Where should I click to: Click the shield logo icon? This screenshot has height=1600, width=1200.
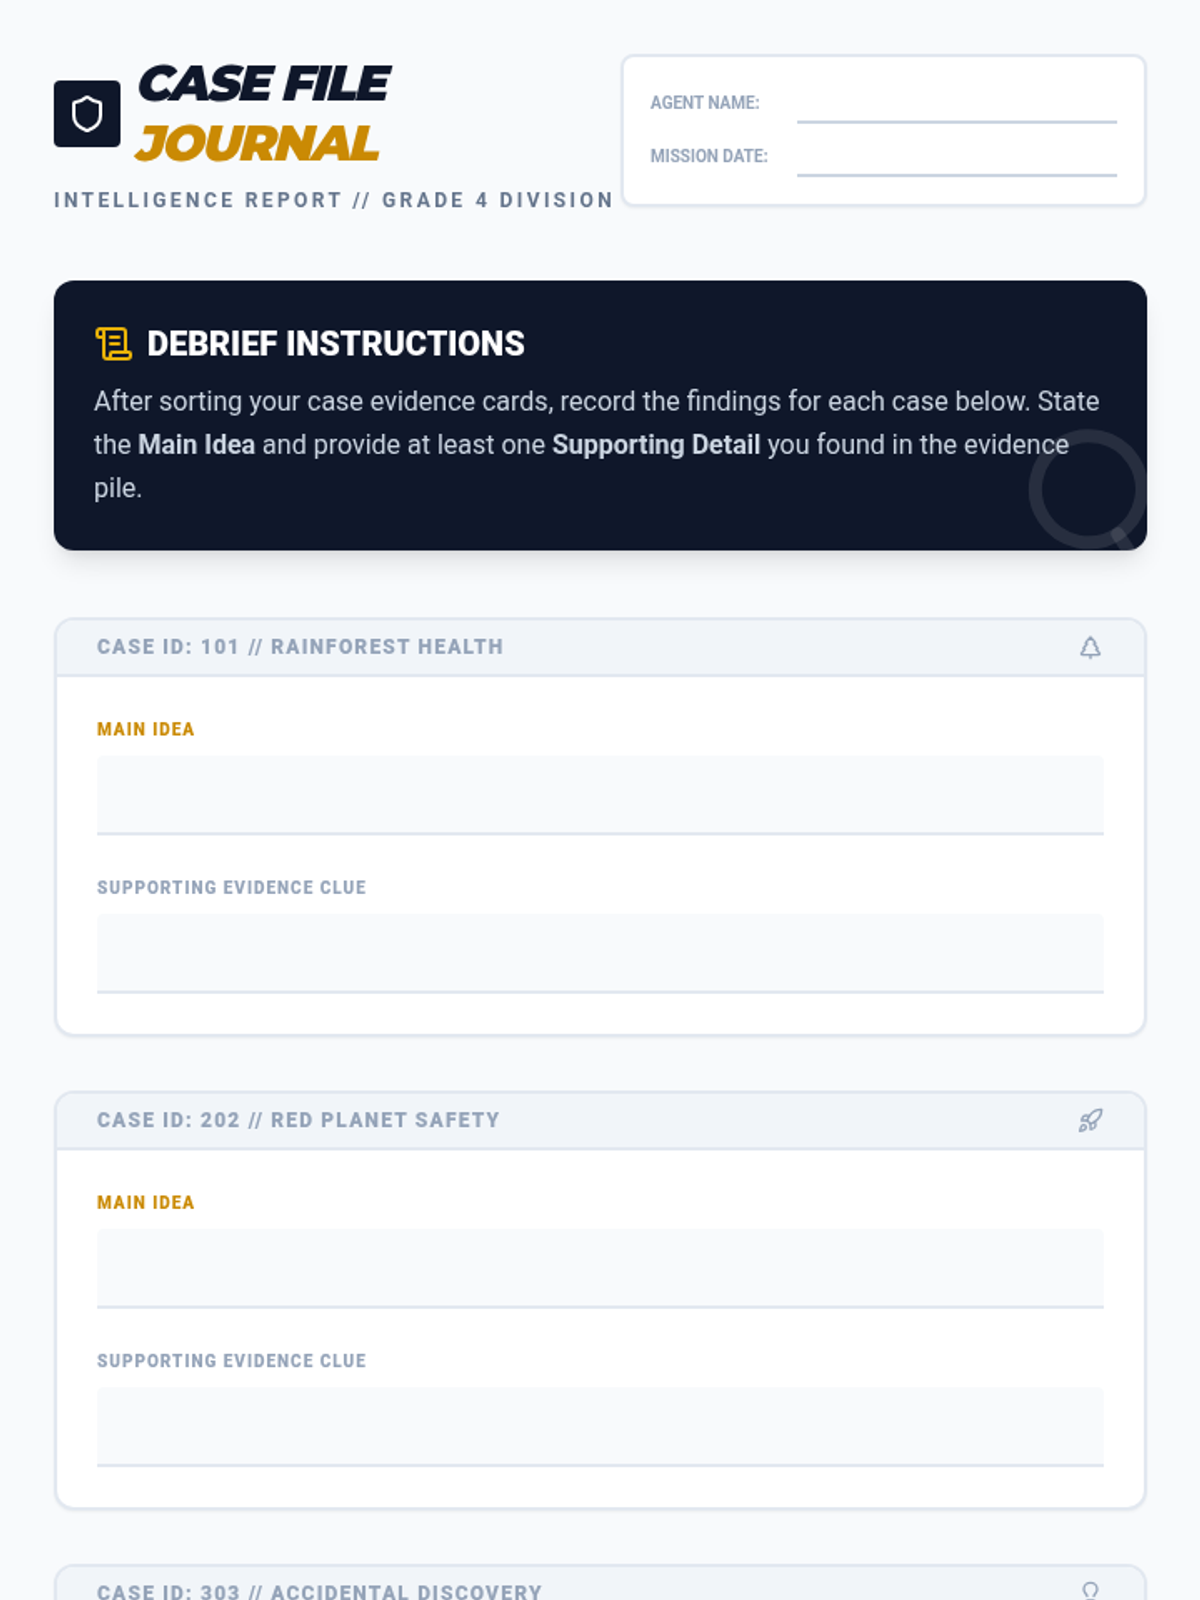tap(87, 114)
